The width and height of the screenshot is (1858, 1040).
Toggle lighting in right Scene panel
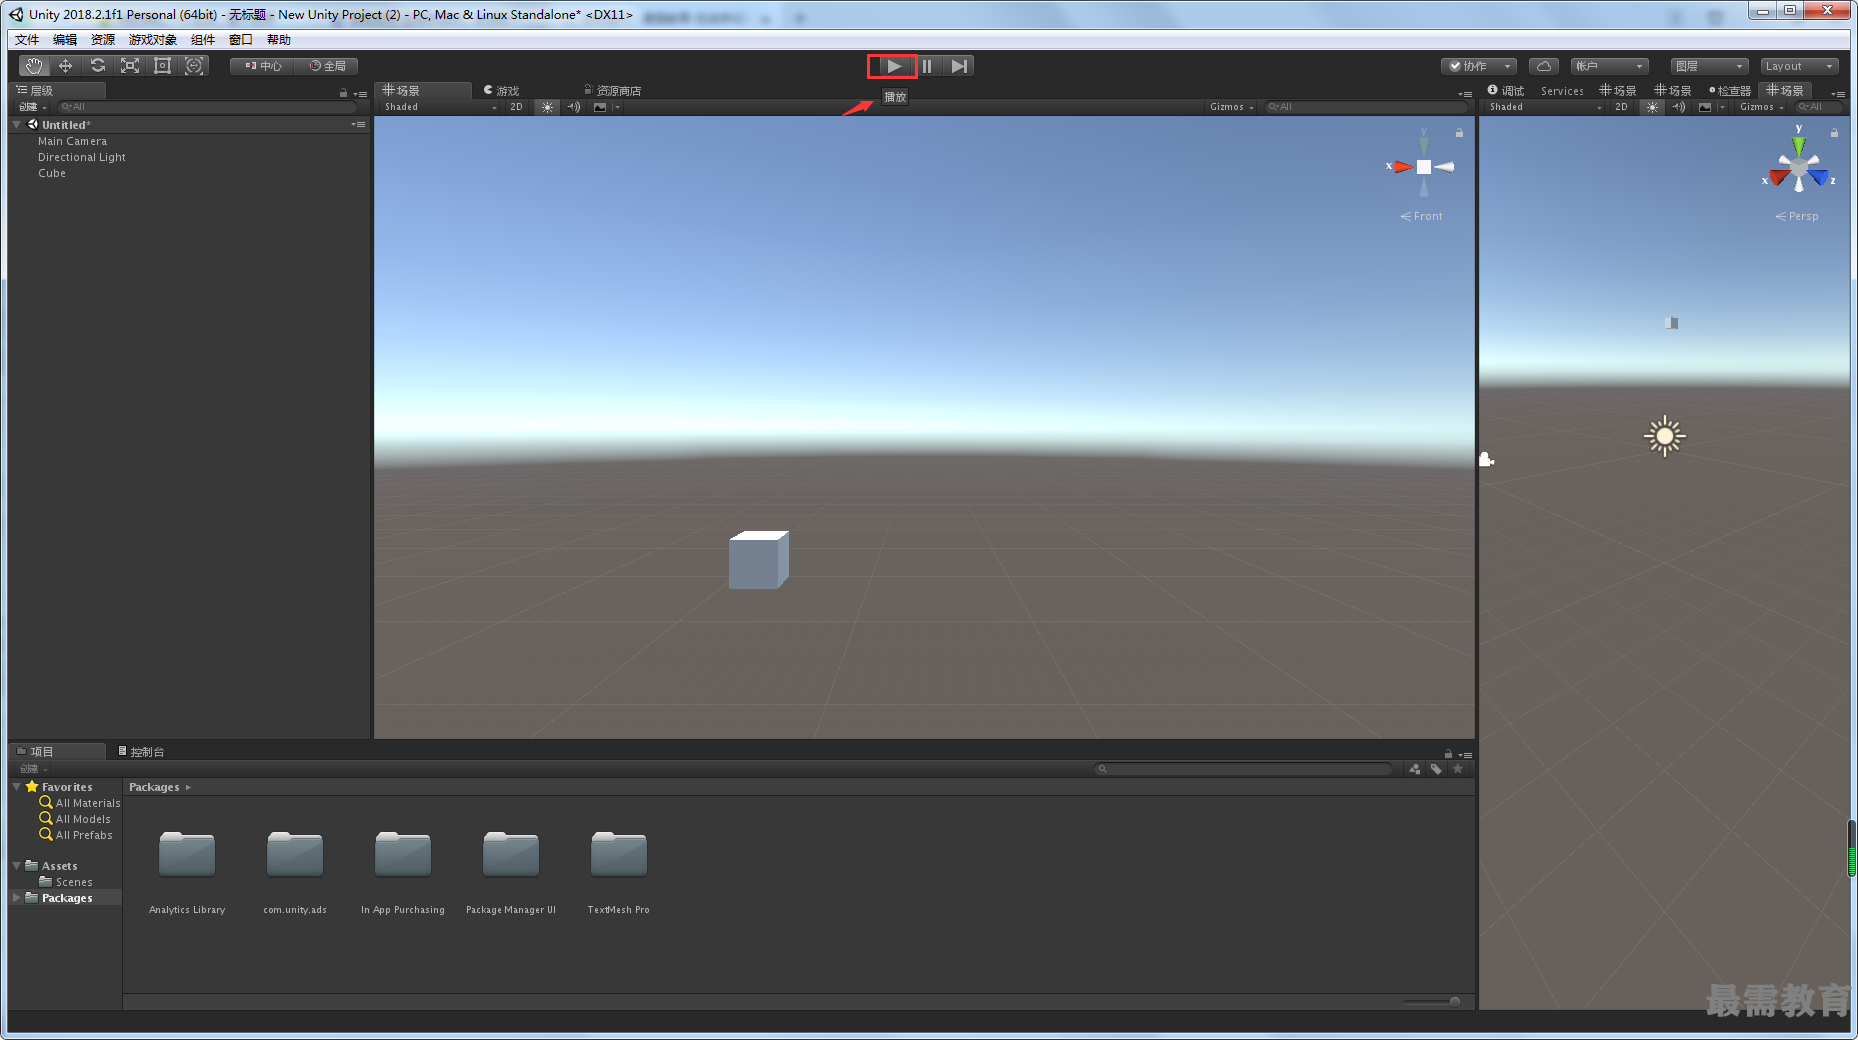pyautogui.click(x=1652, y=107)
